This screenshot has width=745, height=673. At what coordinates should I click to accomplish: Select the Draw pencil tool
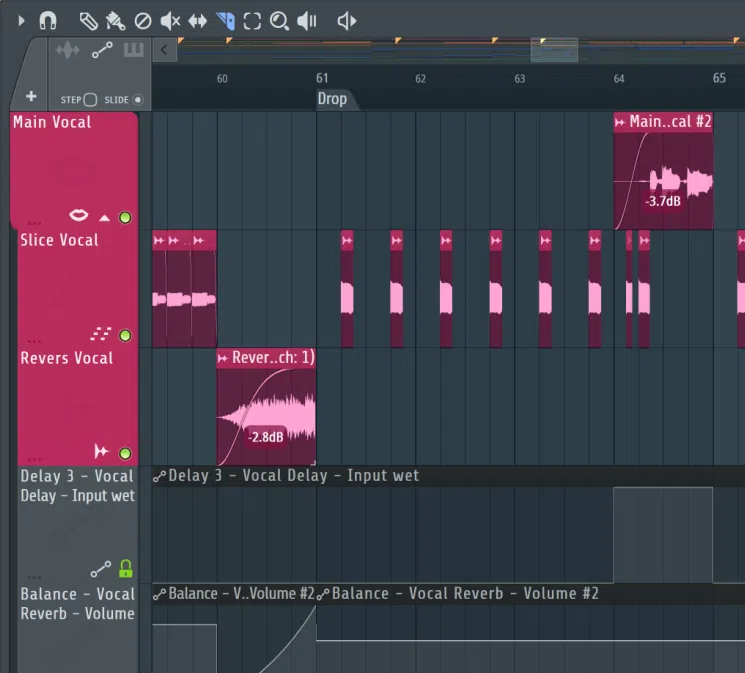(x=88, y=21)
